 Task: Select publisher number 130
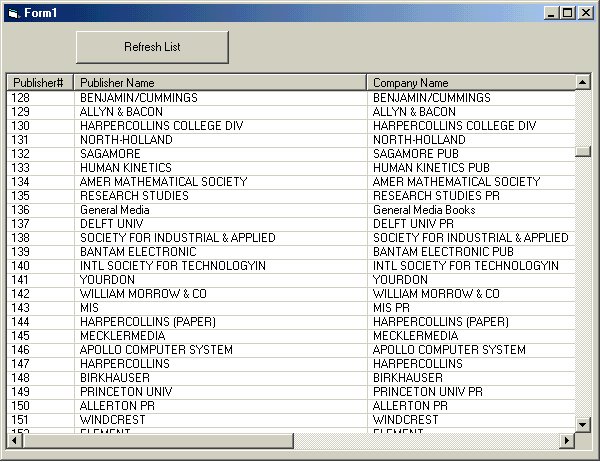pos(20,126)
